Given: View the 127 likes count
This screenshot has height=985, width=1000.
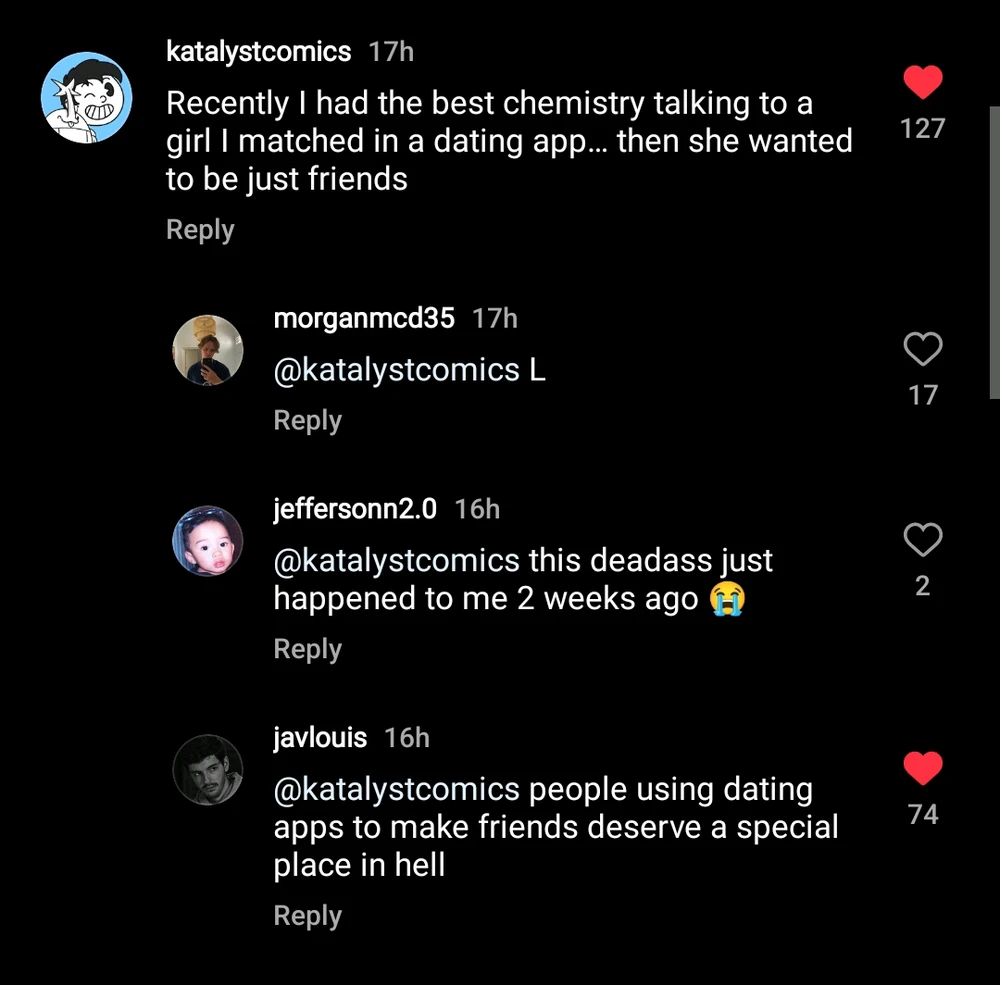Looking at the screenshot, I should click(x=922, y=128).
